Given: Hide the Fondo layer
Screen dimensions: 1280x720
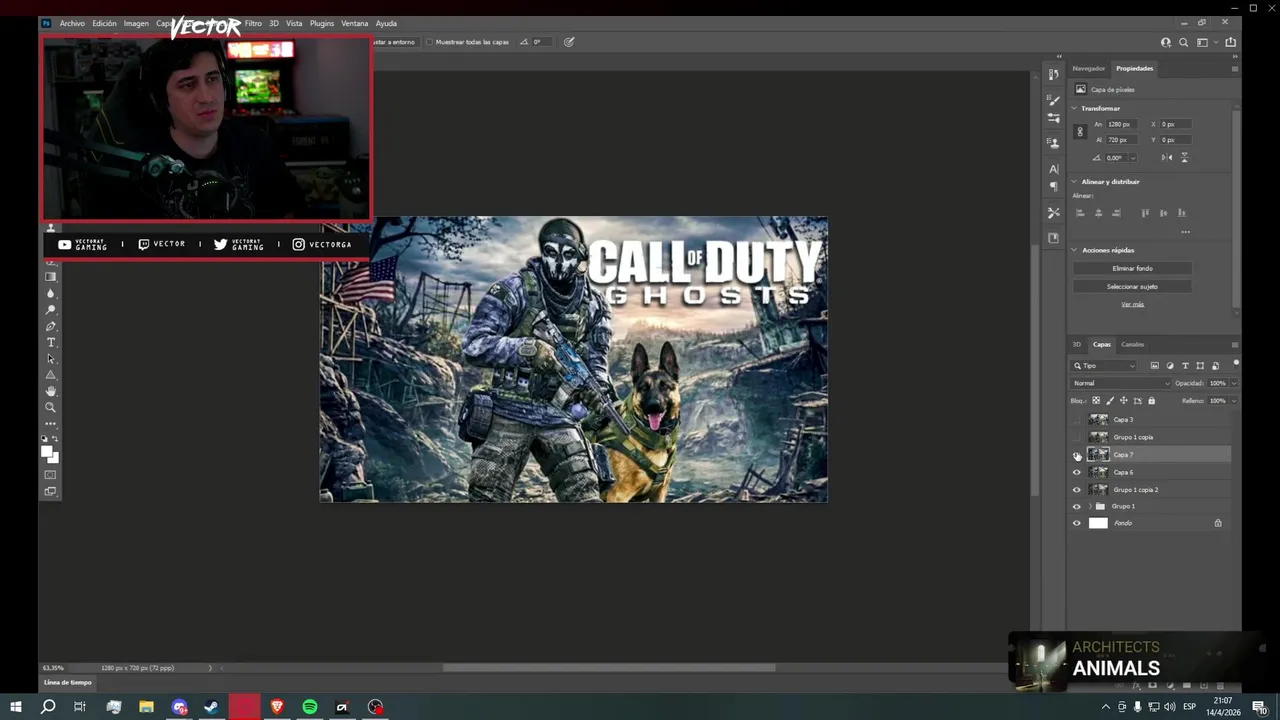Looking at the screenshot, I should point(1077,523).
